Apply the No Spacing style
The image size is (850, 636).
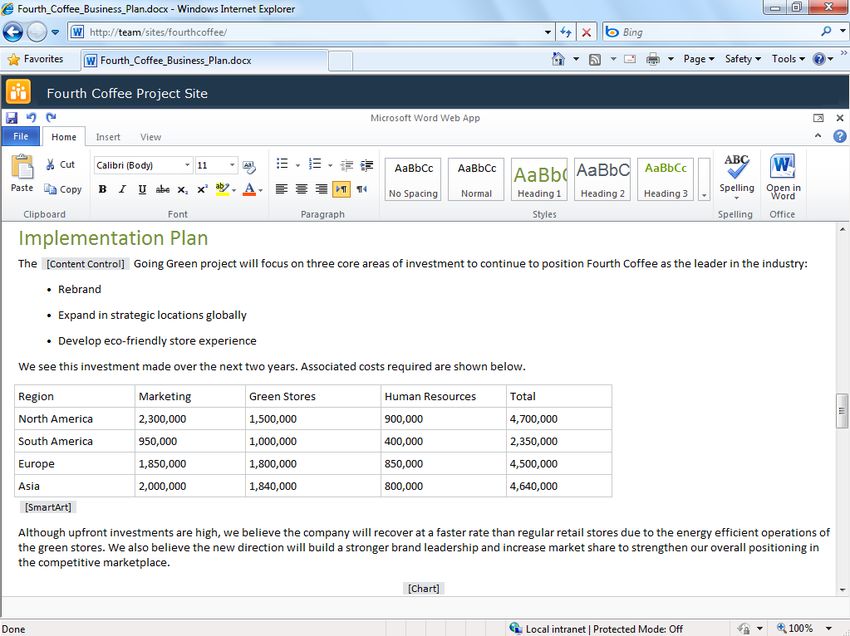[413, 179]
